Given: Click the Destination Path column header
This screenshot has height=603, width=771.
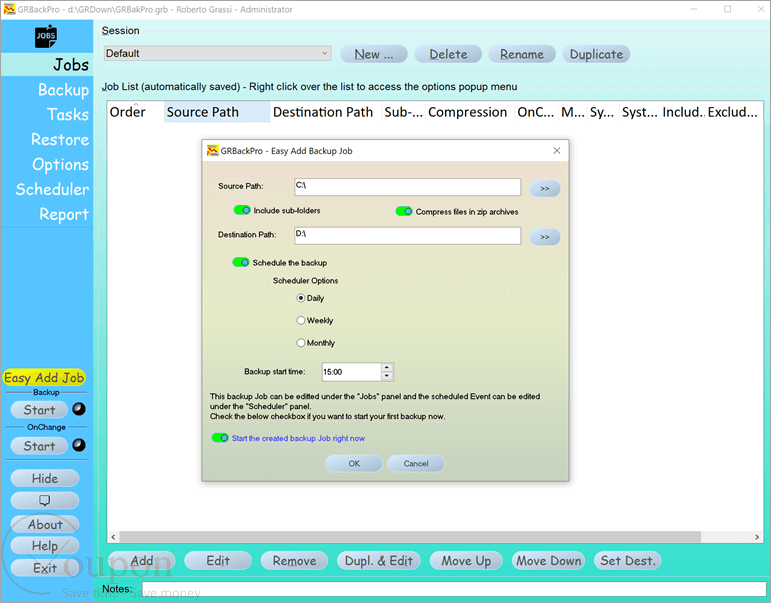Looking at the screenshot, I should [326, 112].
